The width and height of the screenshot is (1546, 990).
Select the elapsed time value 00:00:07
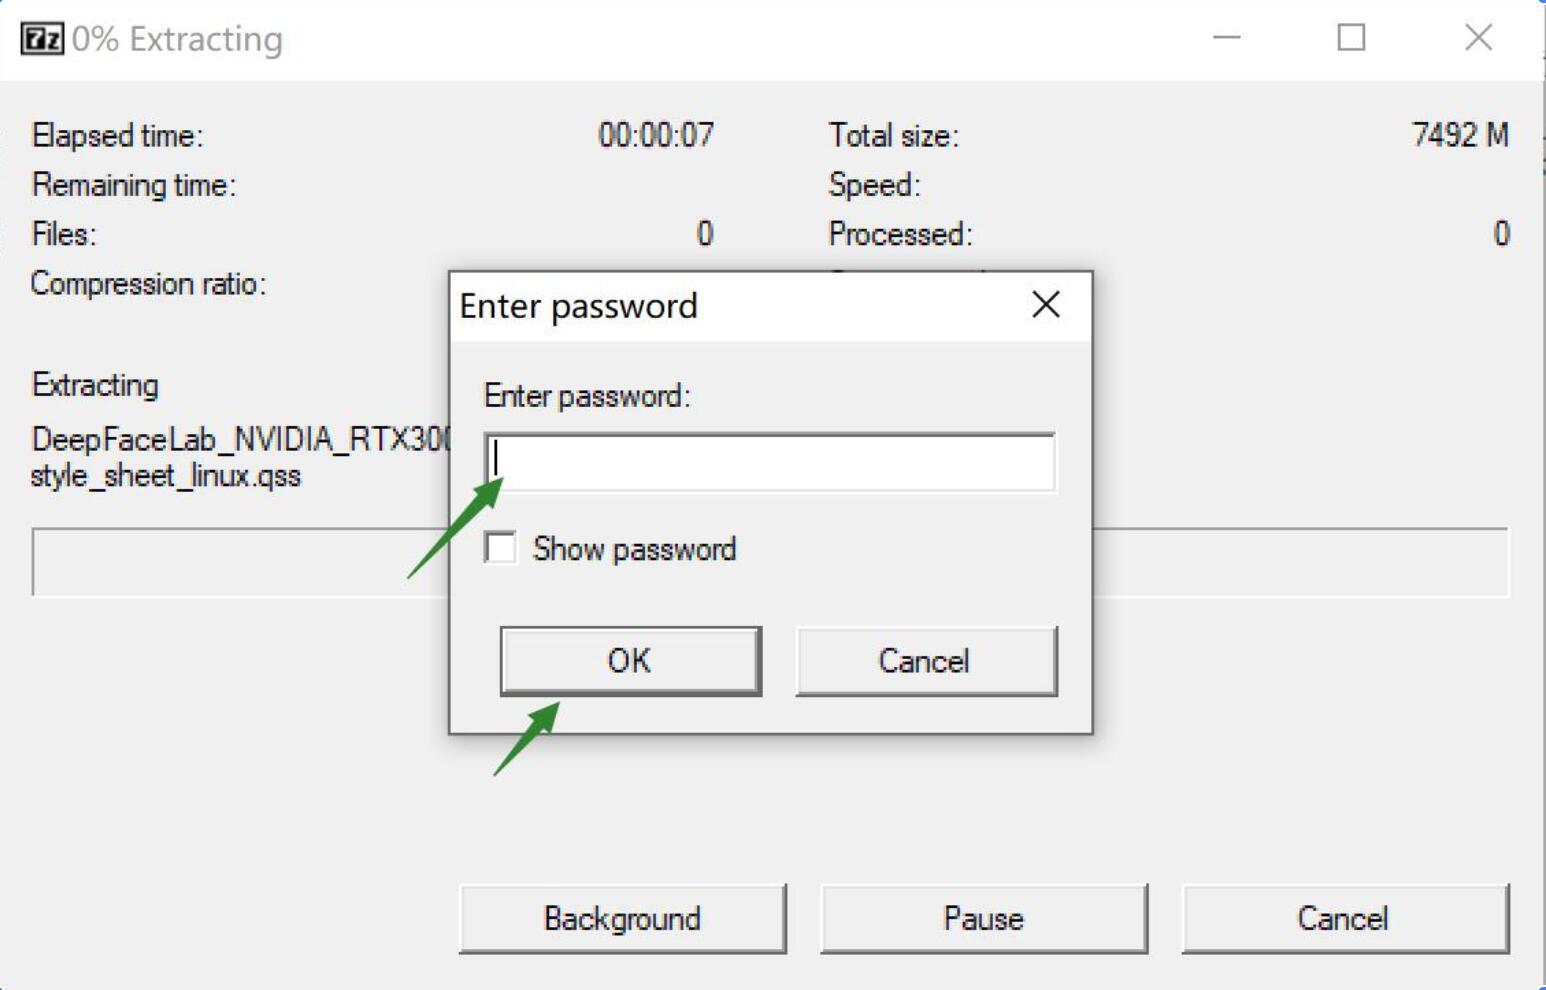(656, 135)
